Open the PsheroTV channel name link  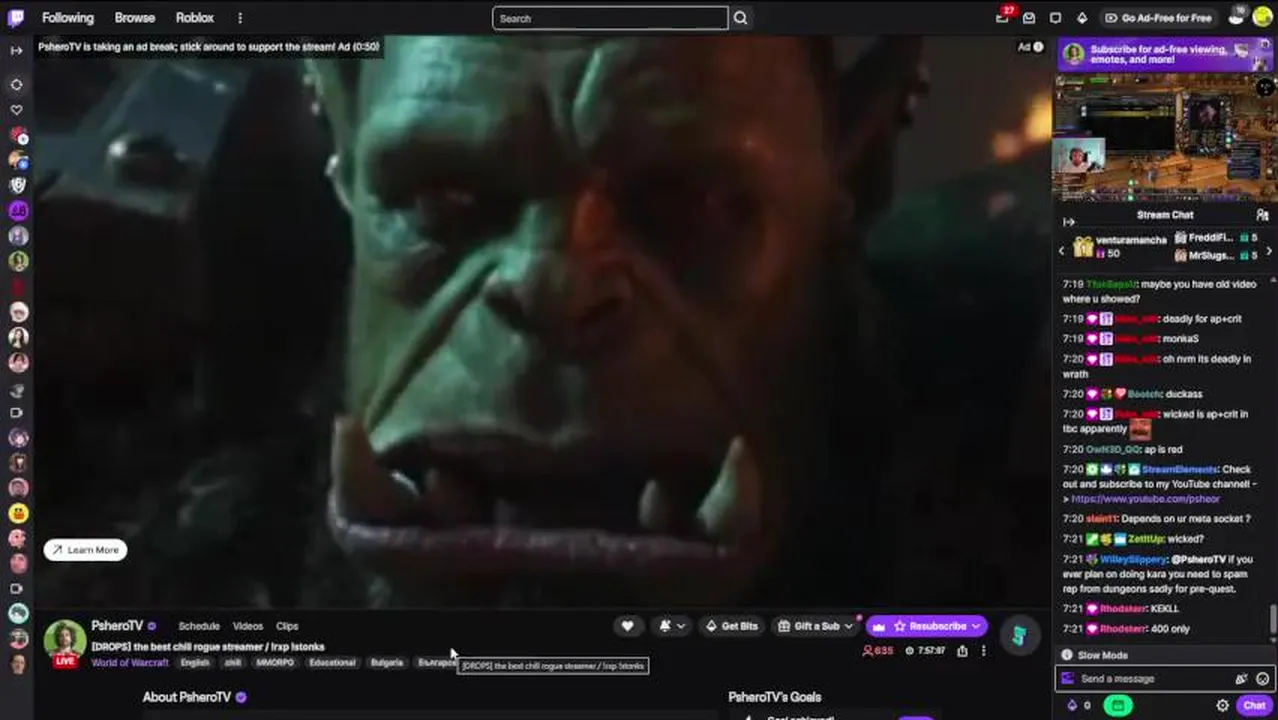click(x=117, y=626)
